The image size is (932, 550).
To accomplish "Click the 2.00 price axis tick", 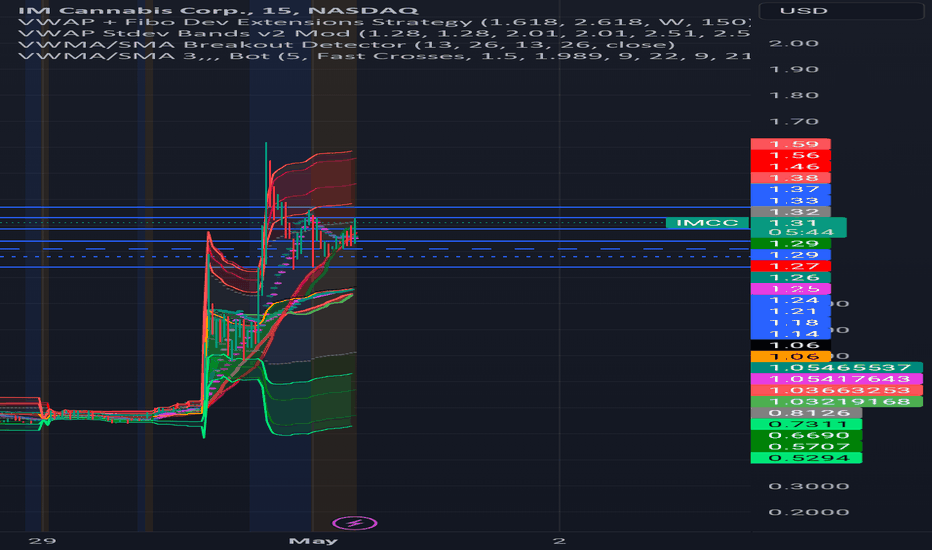I will (794, 43).
